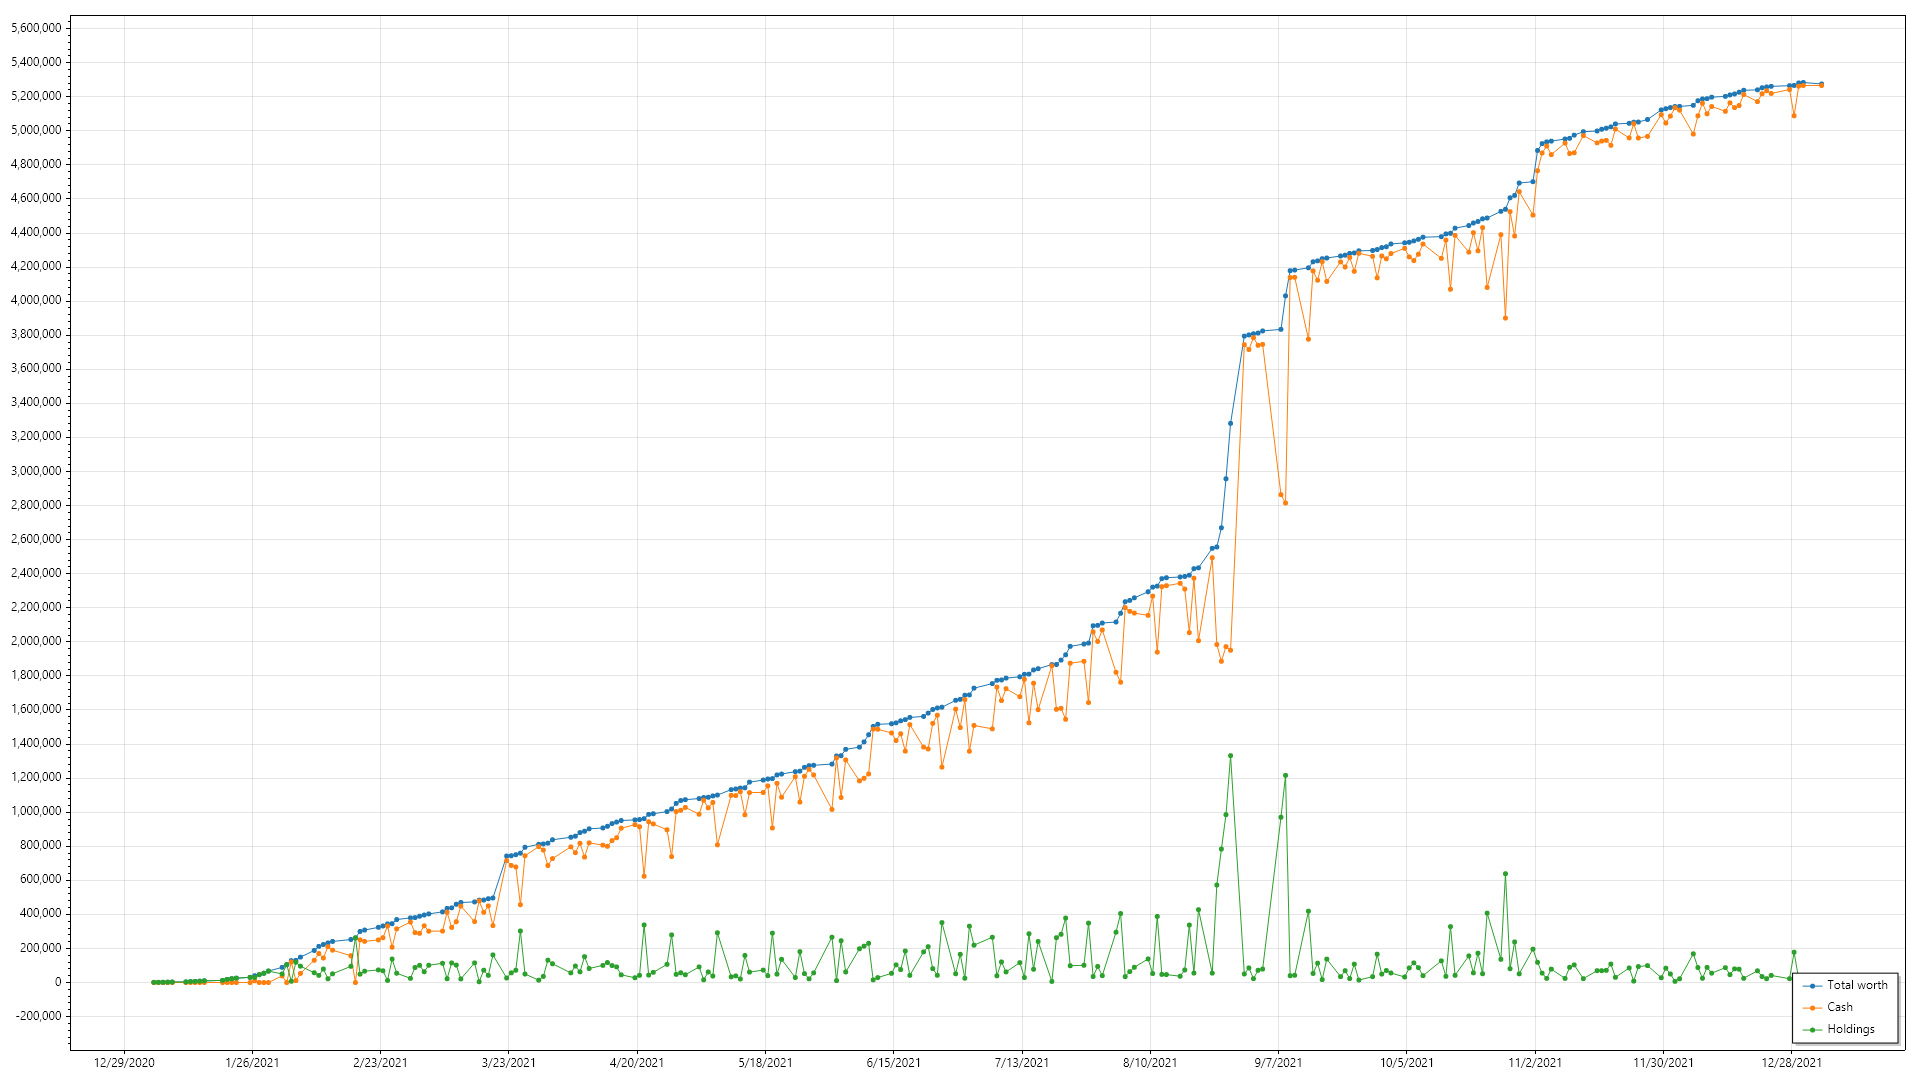
Task: Click the 3,000,000 value axis label
Action: [x=36, y=471]
